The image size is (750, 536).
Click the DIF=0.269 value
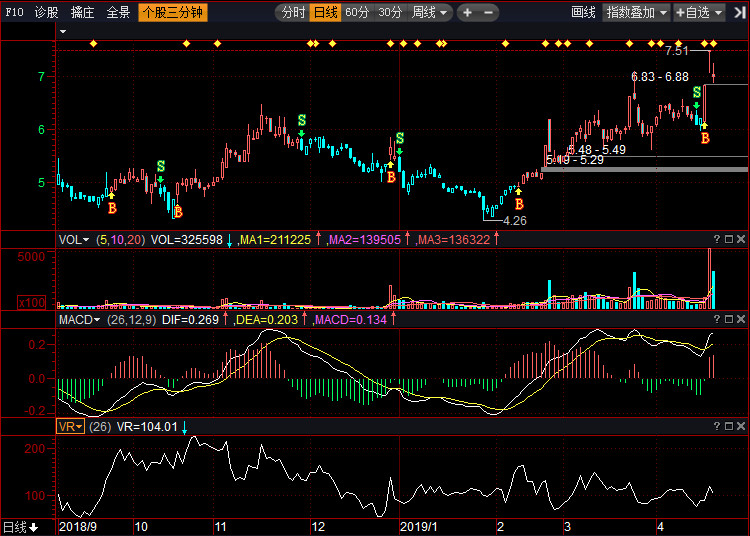click(x=190, y=319)
